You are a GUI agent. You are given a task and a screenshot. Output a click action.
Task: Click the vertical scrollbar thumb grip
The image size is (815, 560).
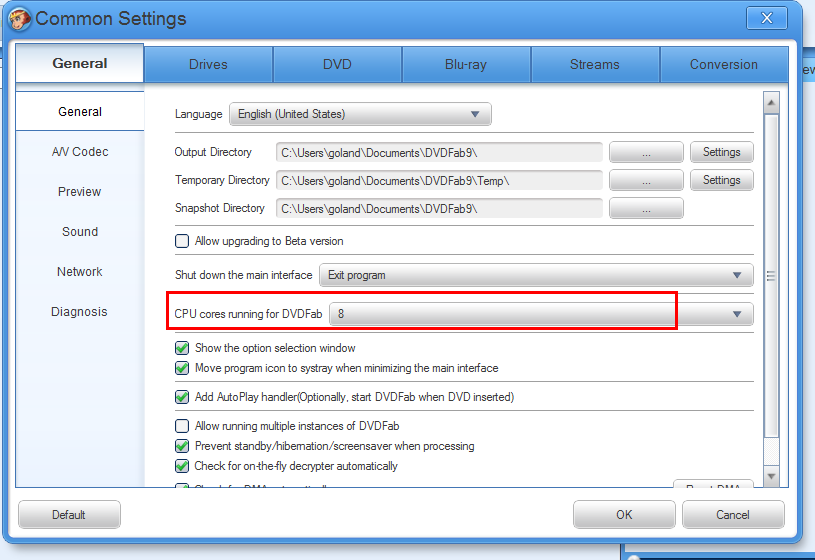(771, 276)
